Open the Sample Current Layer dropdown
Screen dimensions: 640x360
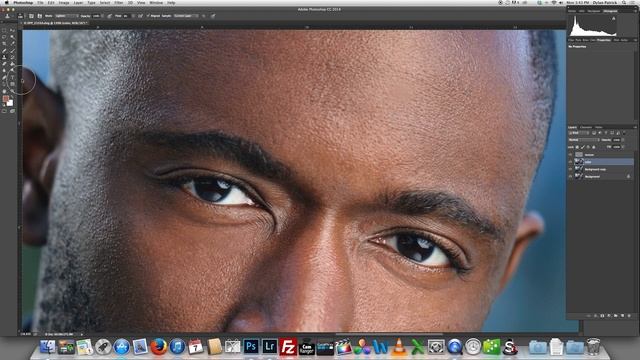(x=186, y=16)
